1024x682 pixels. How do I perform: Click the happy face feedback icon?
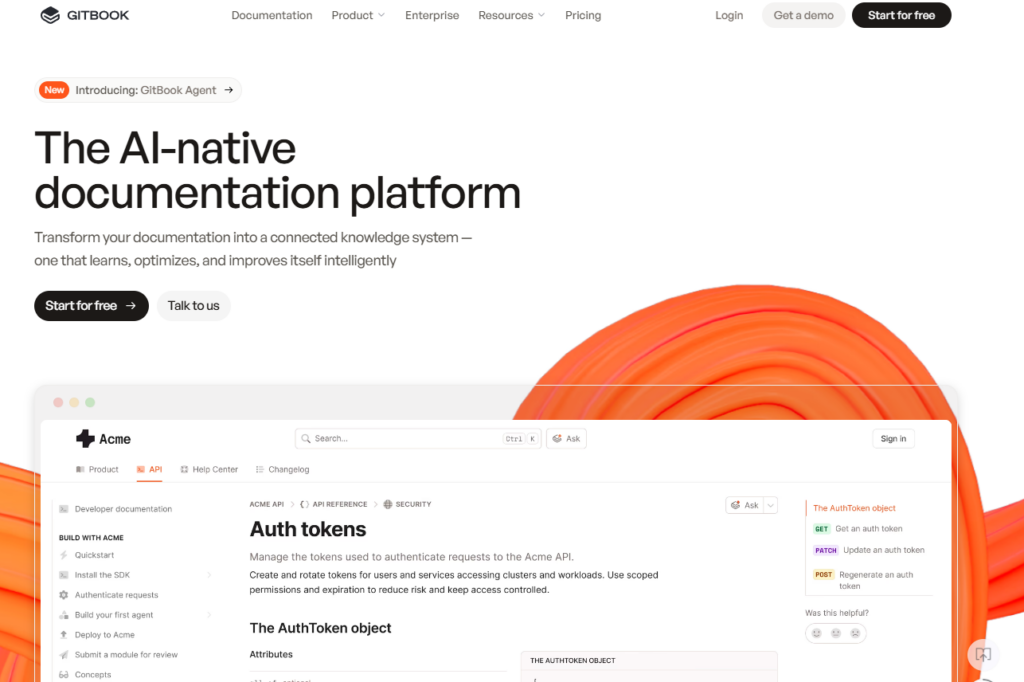click(816, 633)
